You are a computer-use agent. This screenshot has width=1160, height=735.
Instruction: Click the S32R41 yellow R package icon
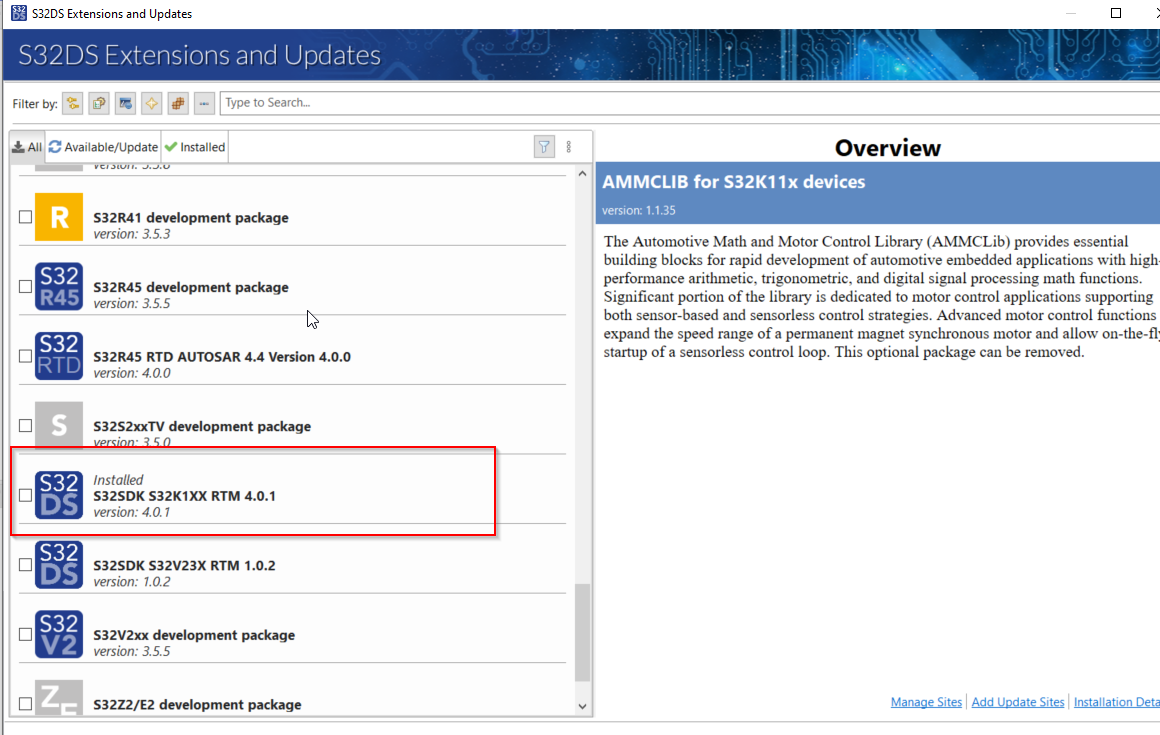pos(58,217)
